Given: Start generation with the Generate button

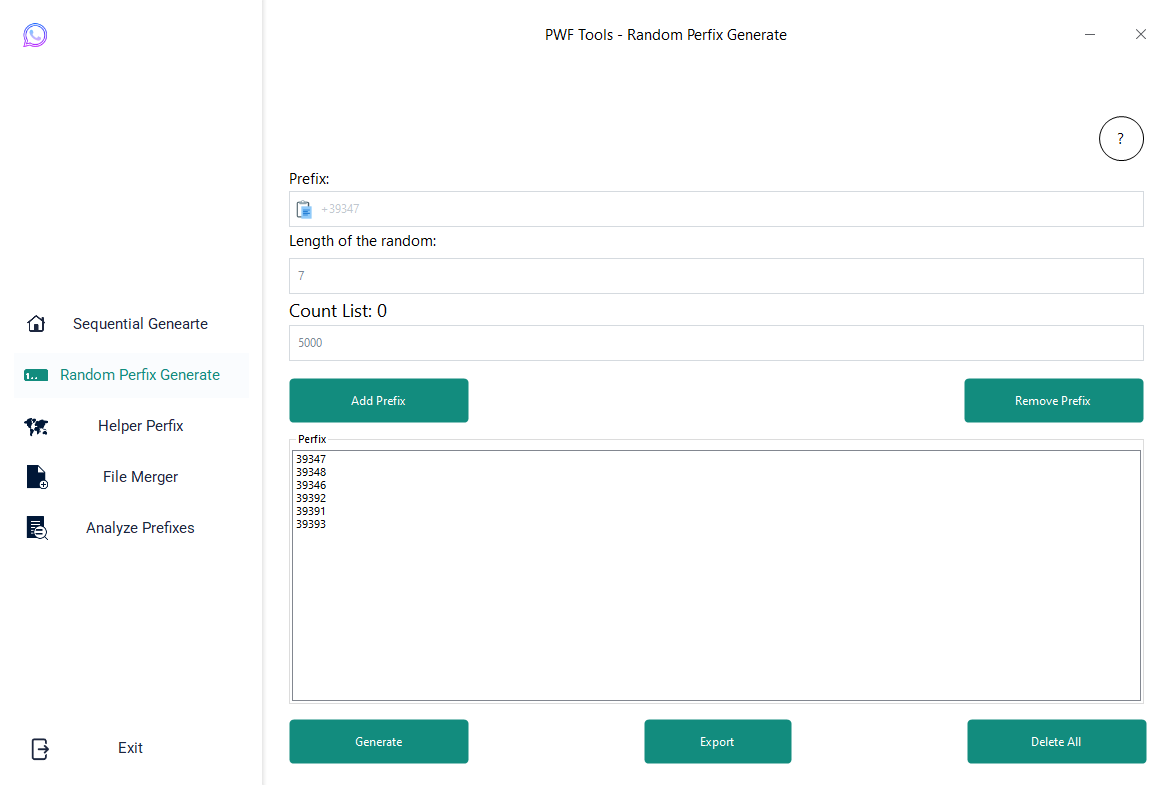Looking at the screenshot, I should 378,741.
